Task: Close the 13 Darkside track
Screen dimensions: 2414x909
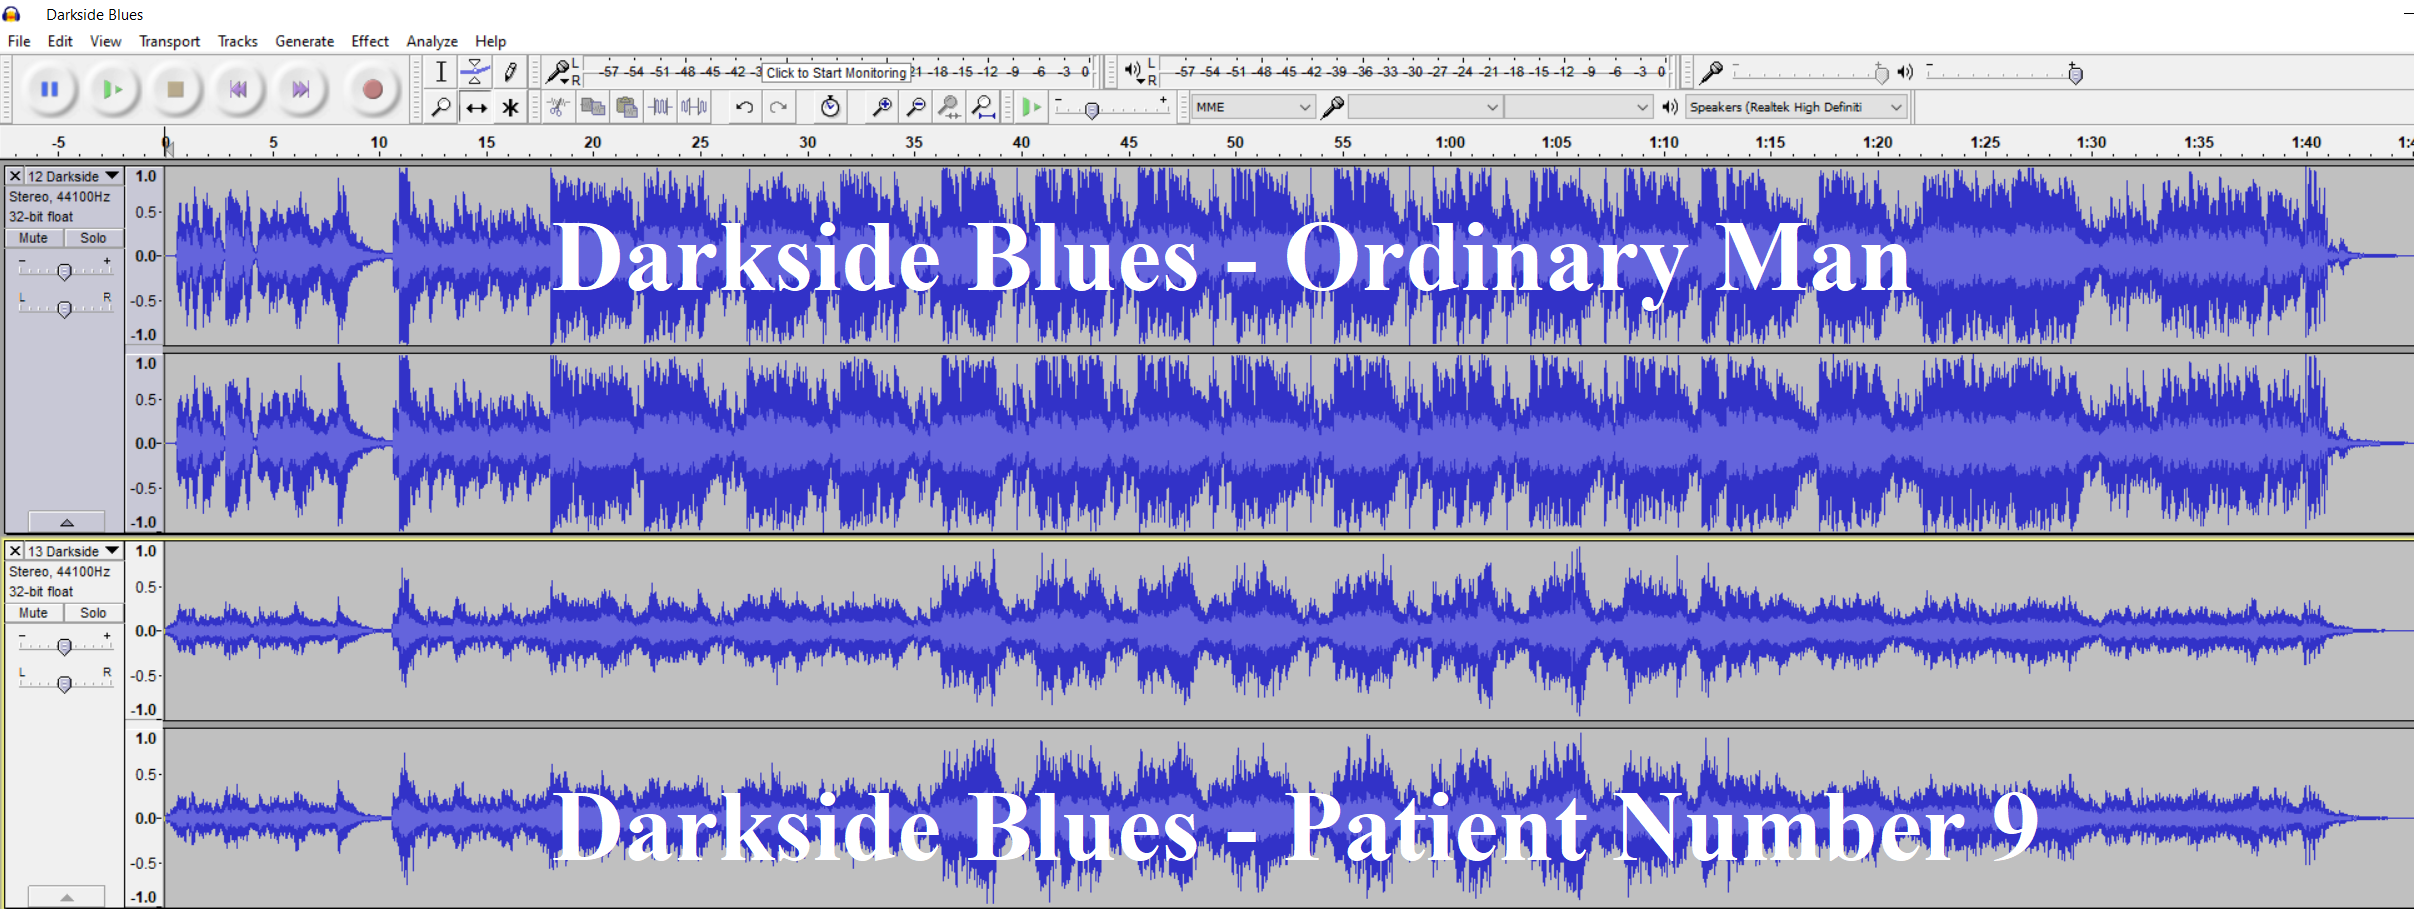Action: point(15,551)
